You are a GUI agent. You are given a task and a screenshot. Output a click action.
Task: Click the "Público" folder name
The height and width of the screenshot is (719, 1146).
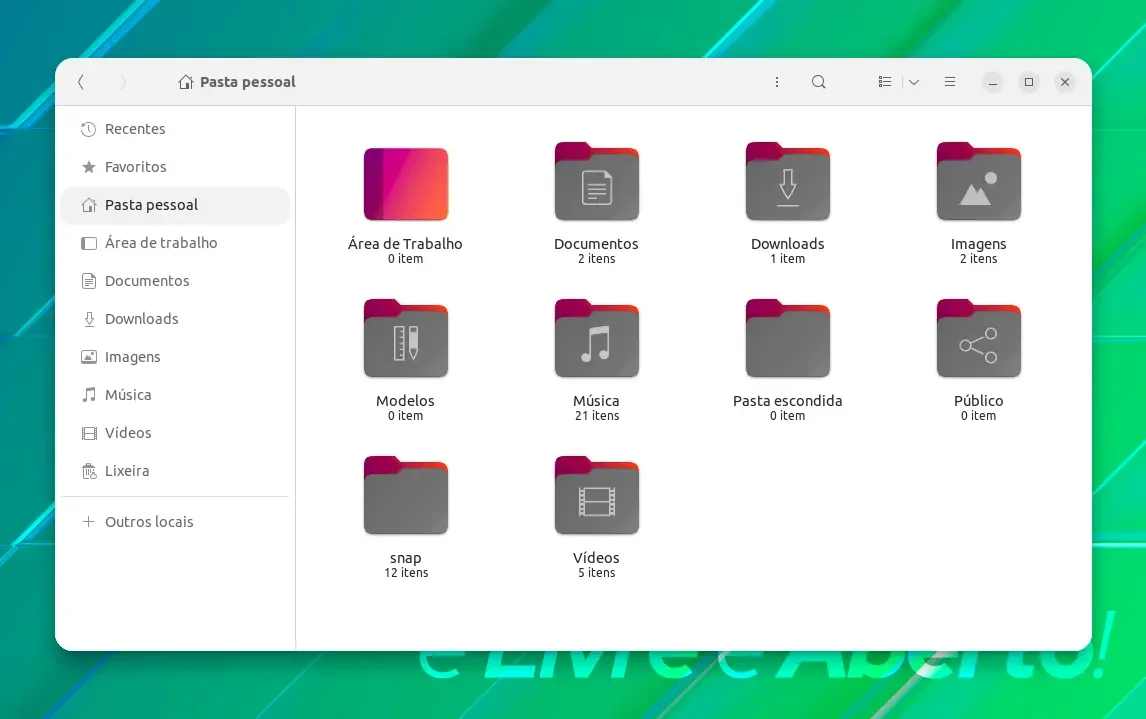coord(979,400)
